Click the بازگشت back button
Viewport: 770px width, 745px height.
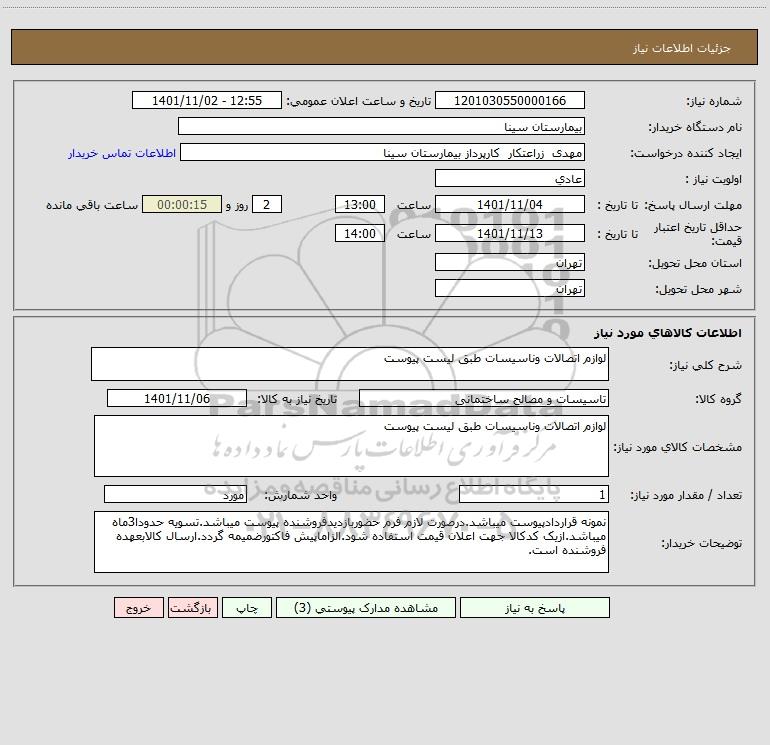point(192,607)
